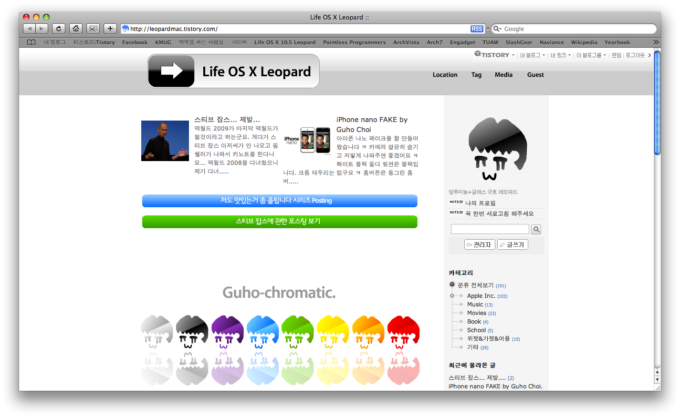Select the black Guho-chromatic face icon
Image resolution: width=680 pixels, height=417 pixels.
click(192, 332)
